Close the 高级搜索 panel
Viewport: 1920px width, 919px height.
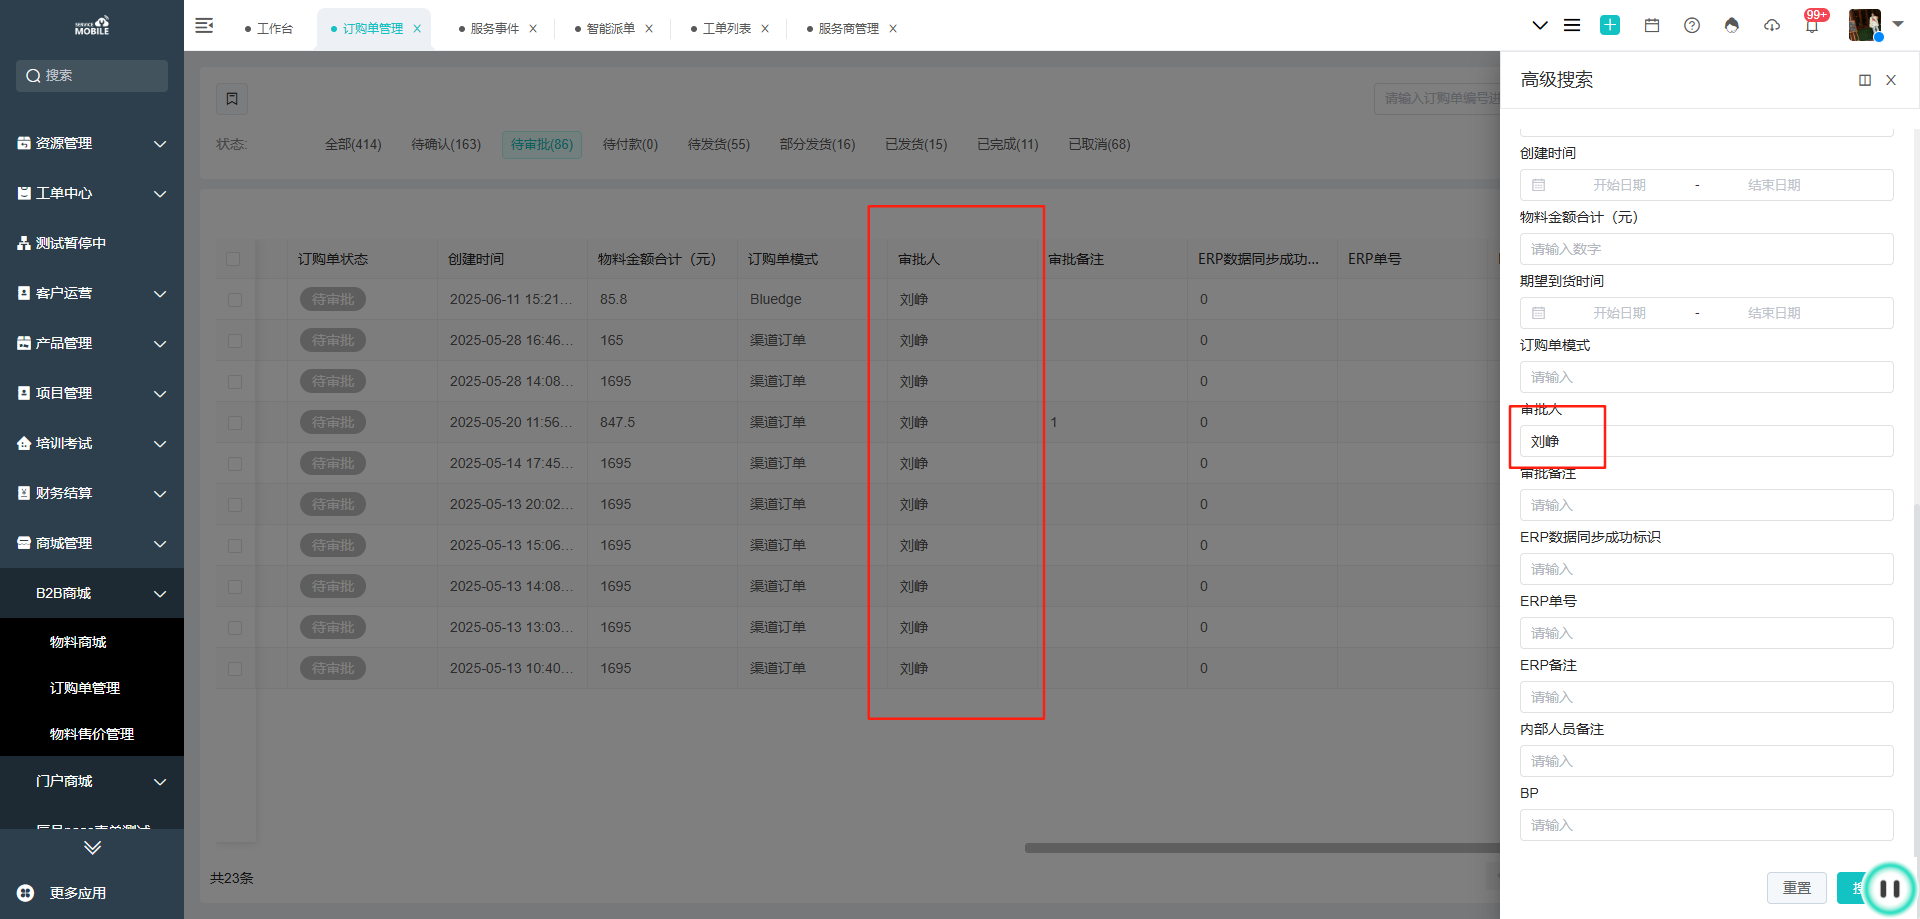[x=1891, y=80]
